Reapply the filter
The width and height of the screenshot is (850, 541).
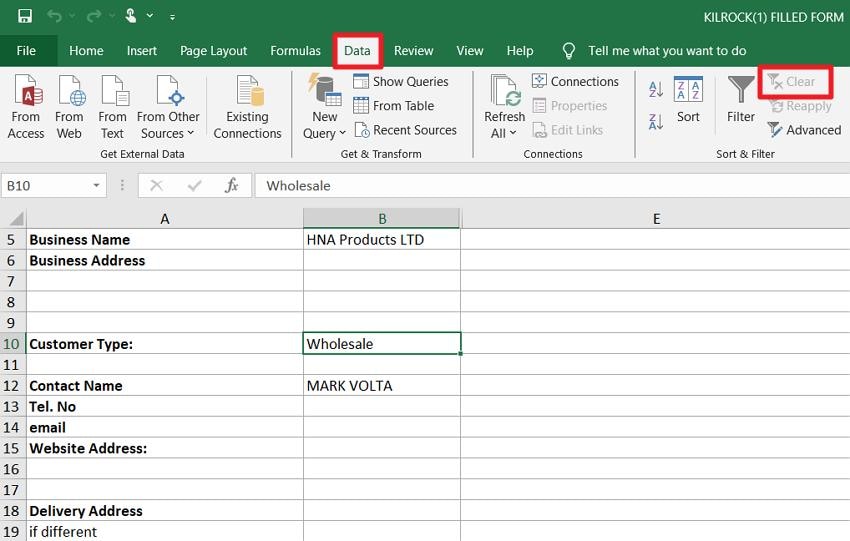click(x=800, y=106)
